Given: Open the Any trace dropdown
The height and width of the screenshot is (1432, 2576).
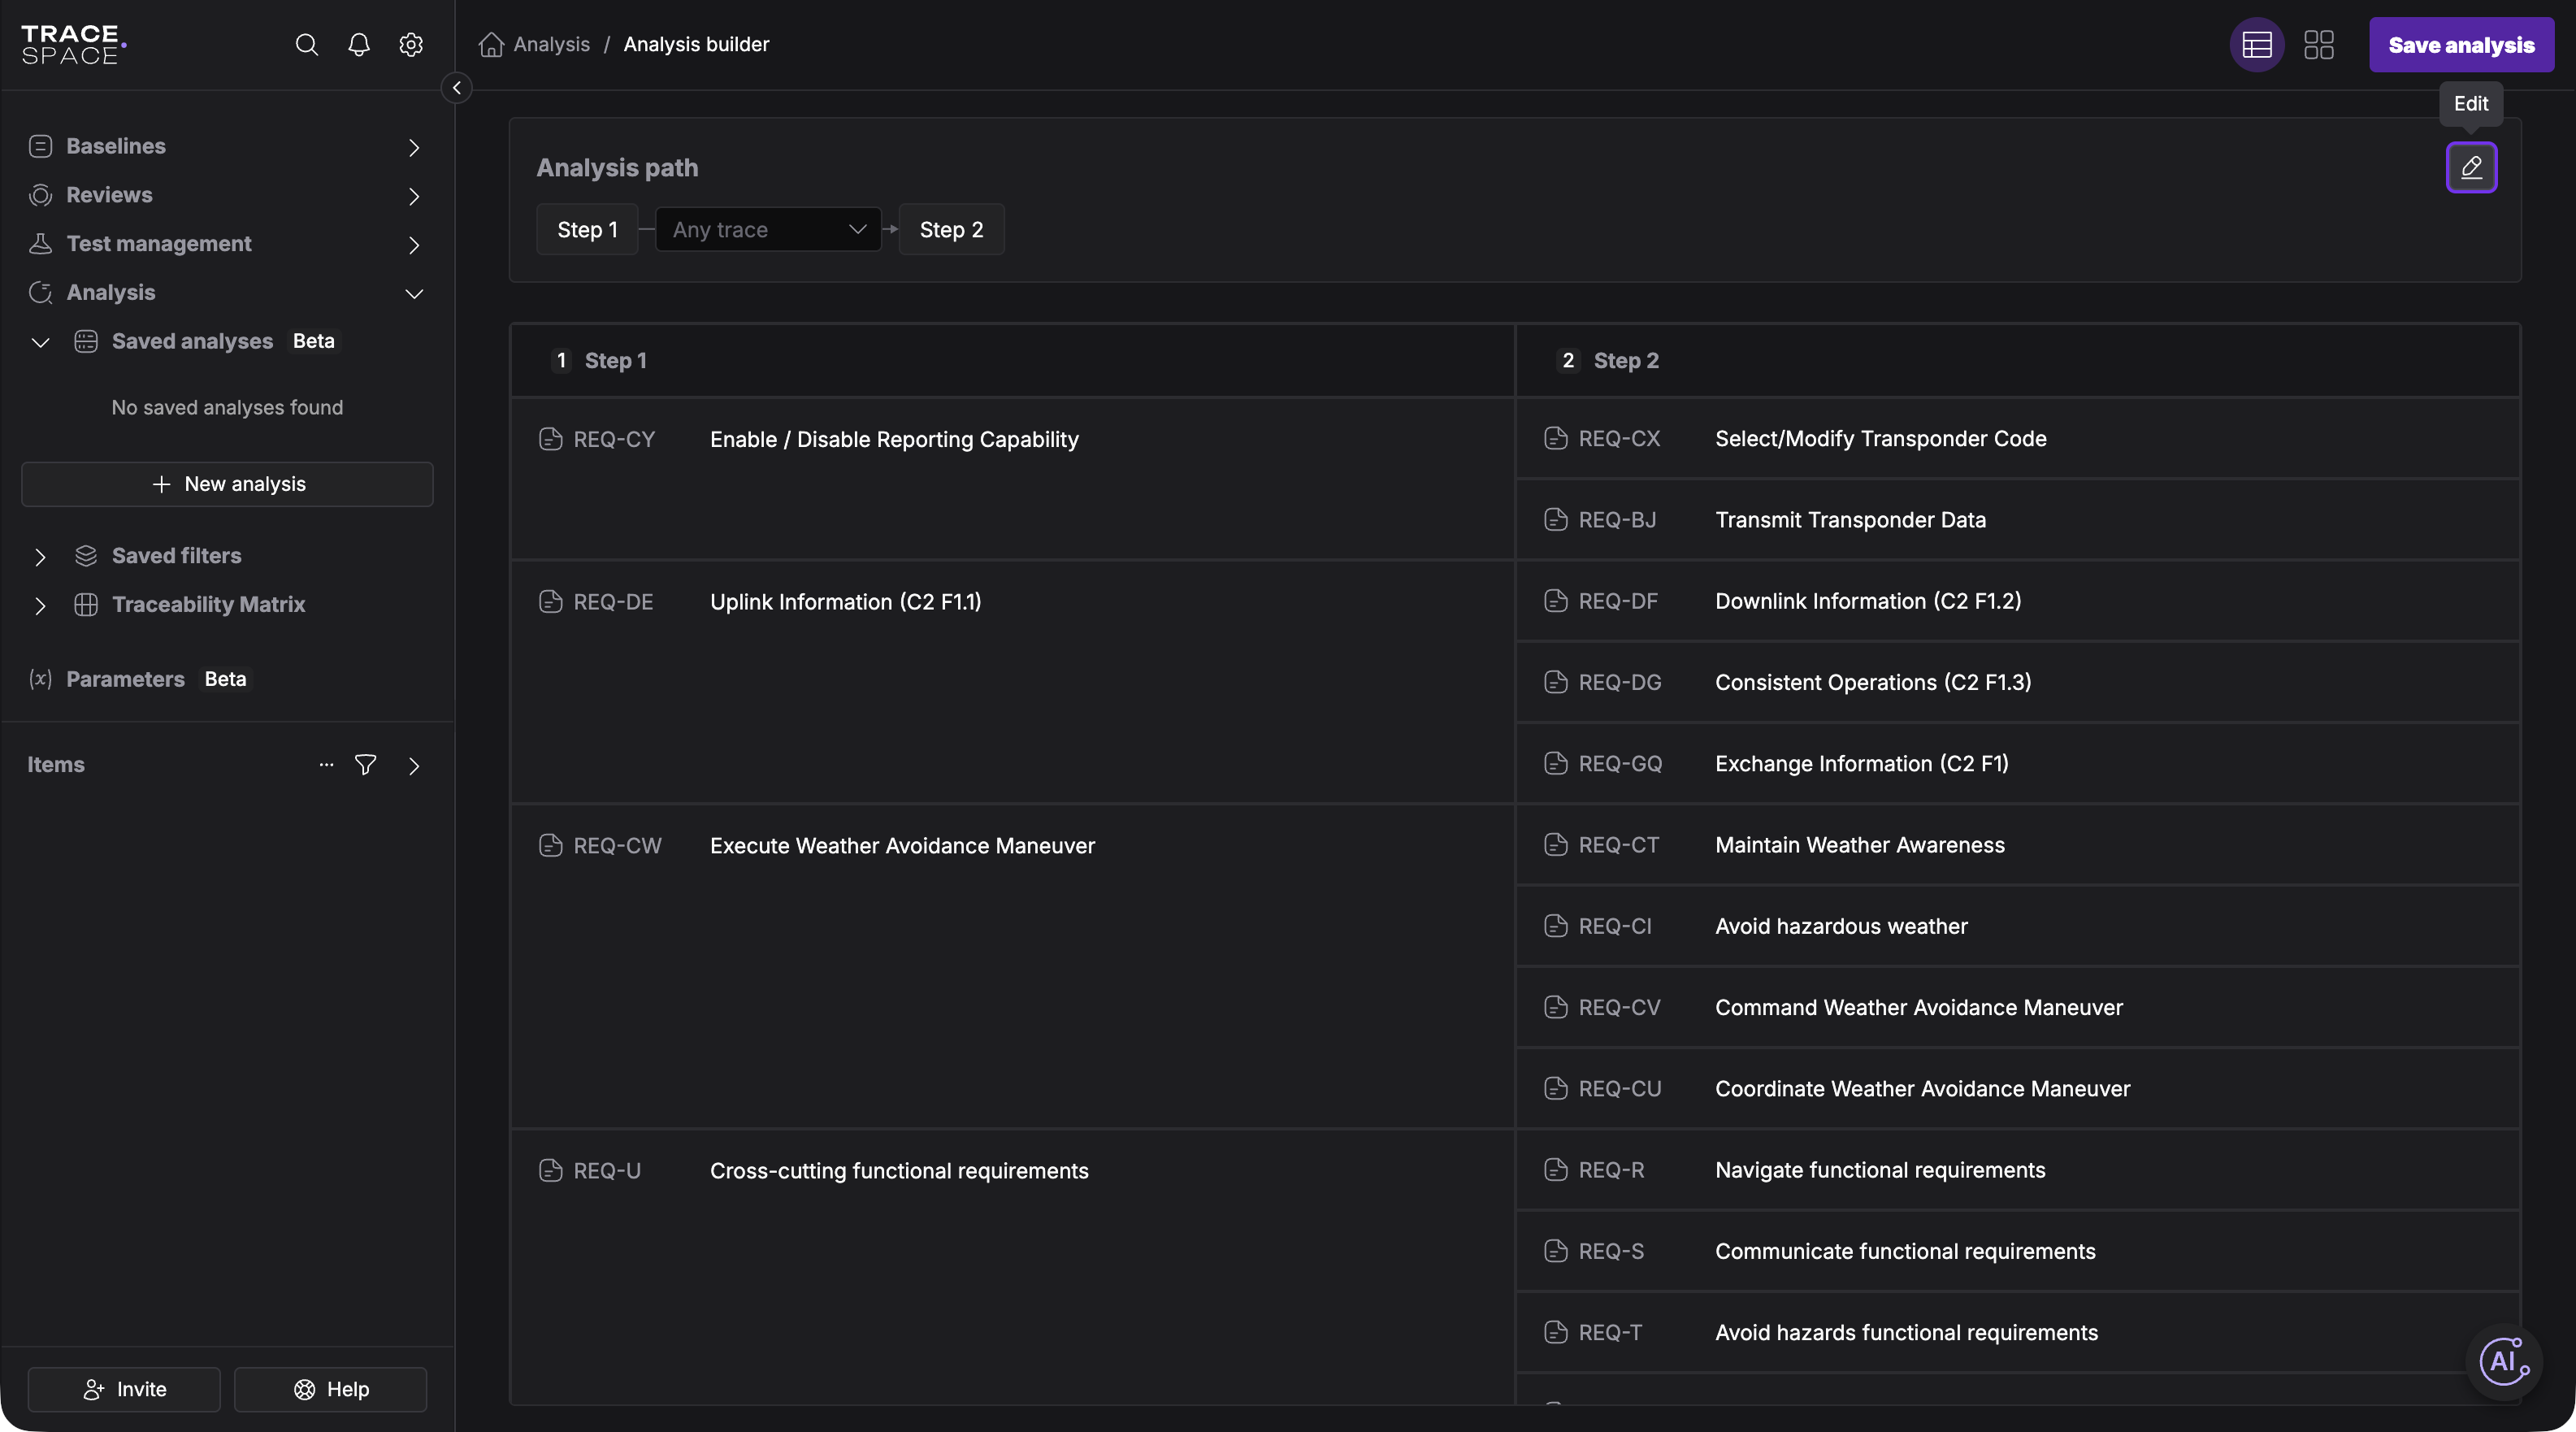Looking at the screenshot, I should tap(768, 230).
